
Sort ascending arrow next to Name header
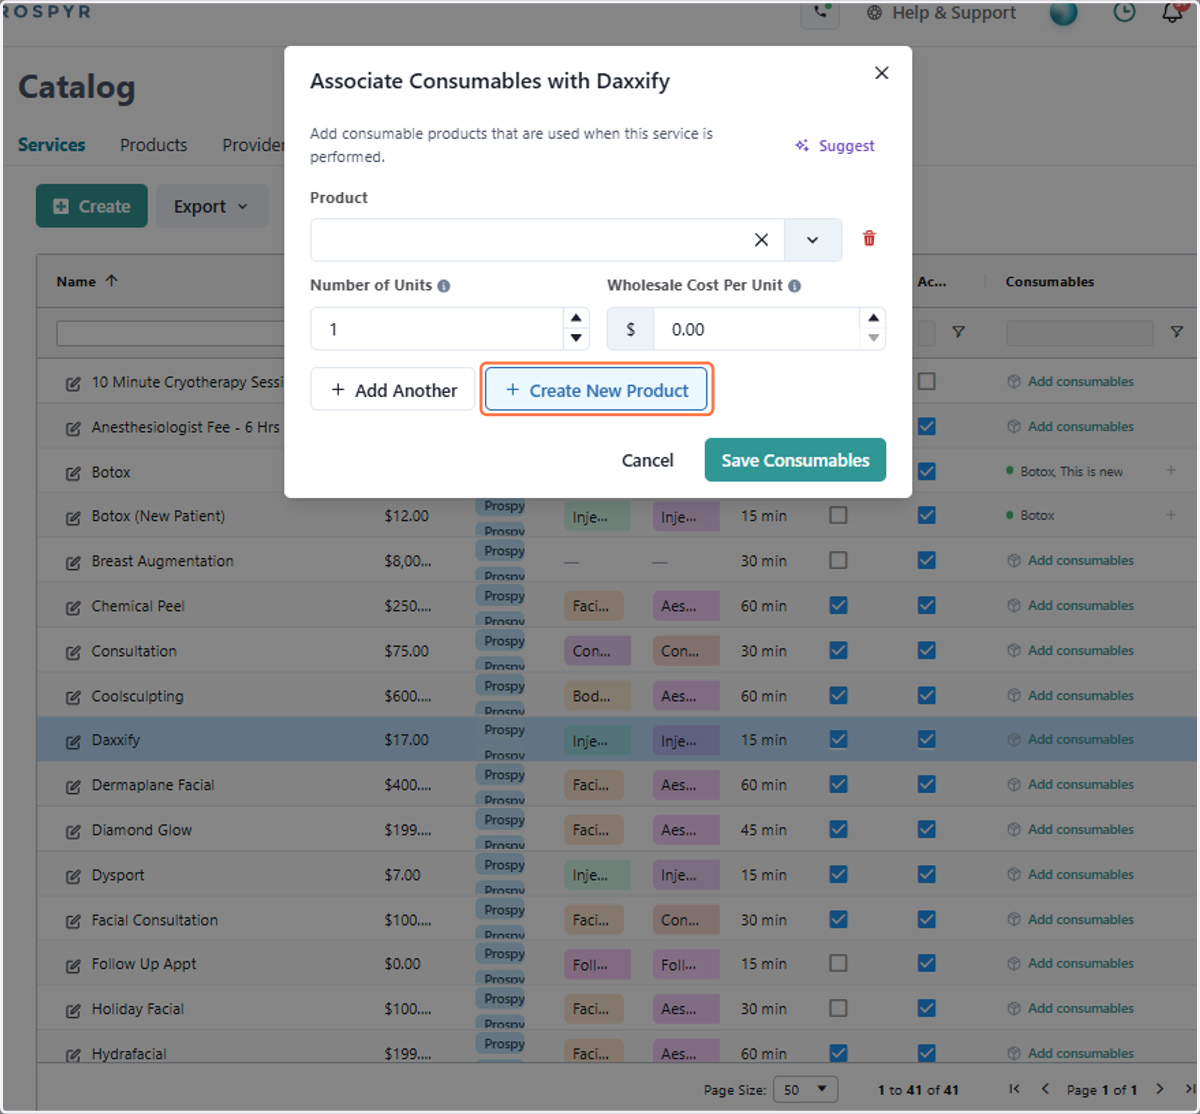click(x=111, y=281)
